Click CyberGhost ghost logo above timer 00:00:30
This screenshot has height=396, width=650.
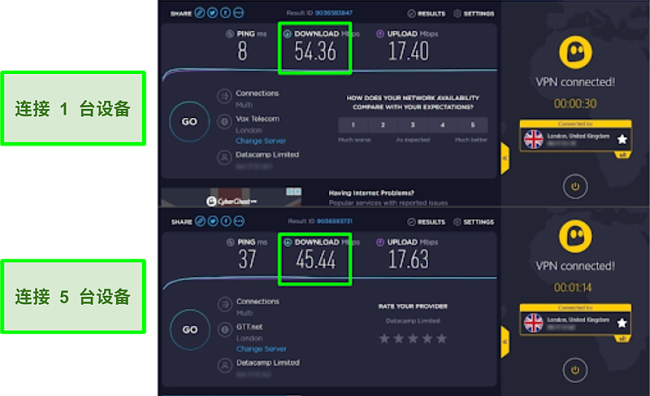click(x=575, y=52)
